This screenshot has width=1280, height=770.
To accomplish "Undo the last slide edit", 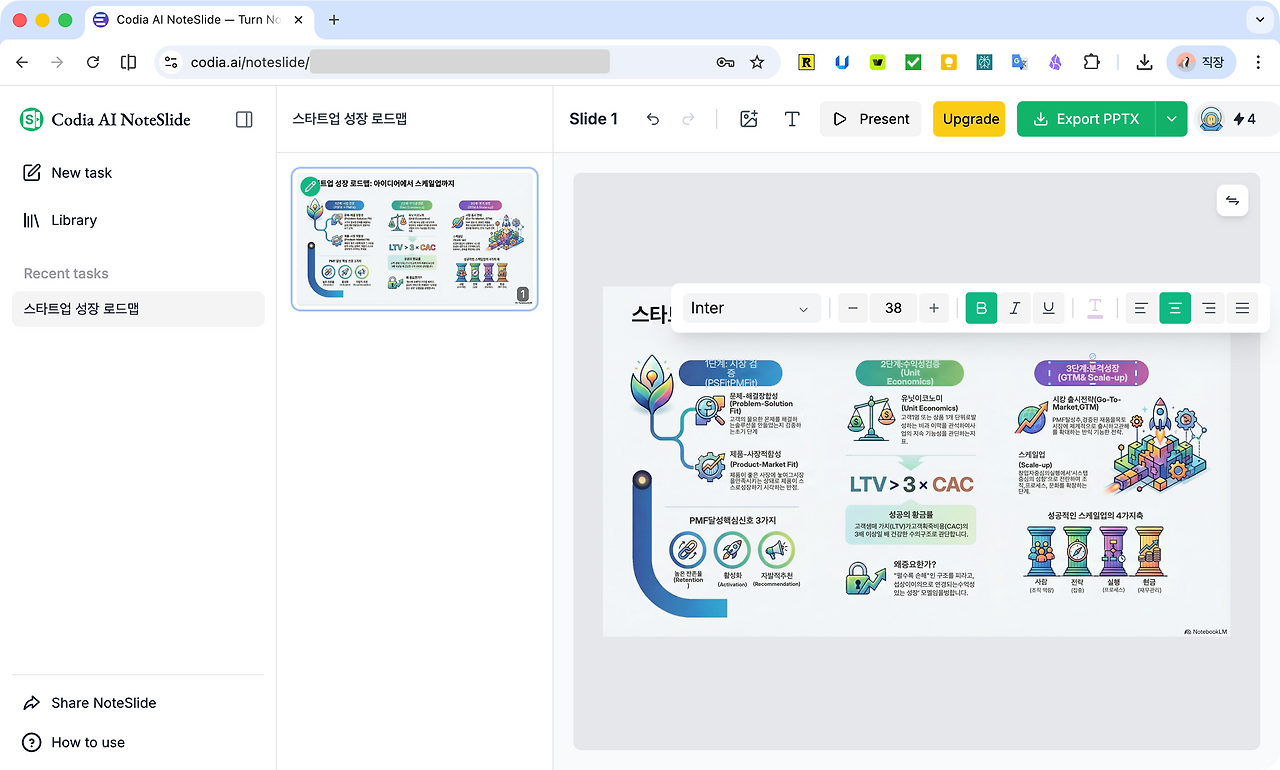I will 653,119.
